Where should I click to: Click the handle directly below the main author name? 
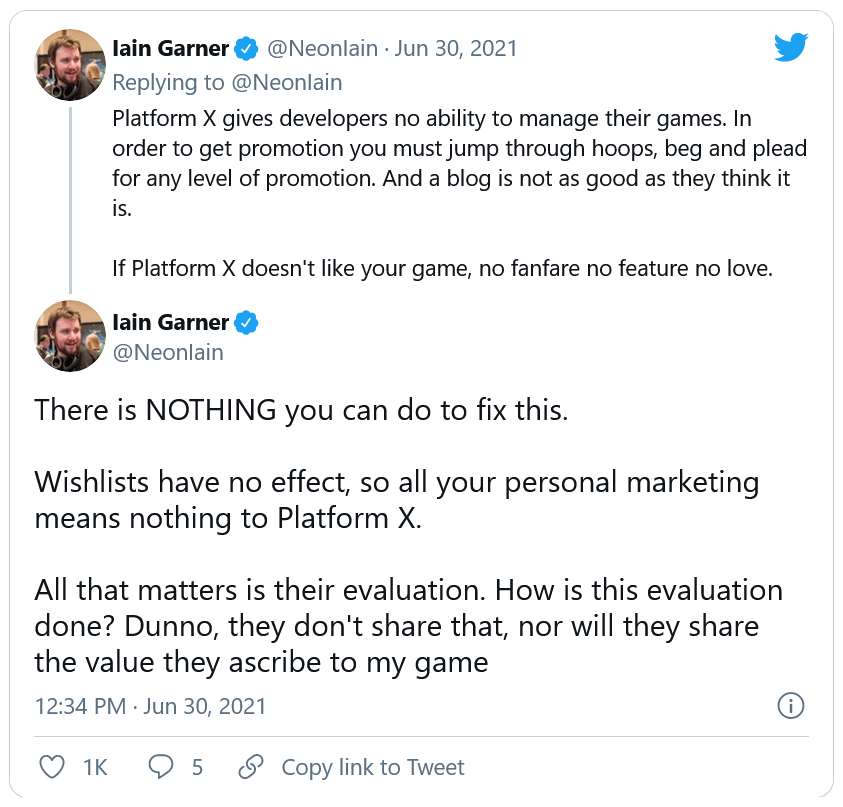[168, 352]
